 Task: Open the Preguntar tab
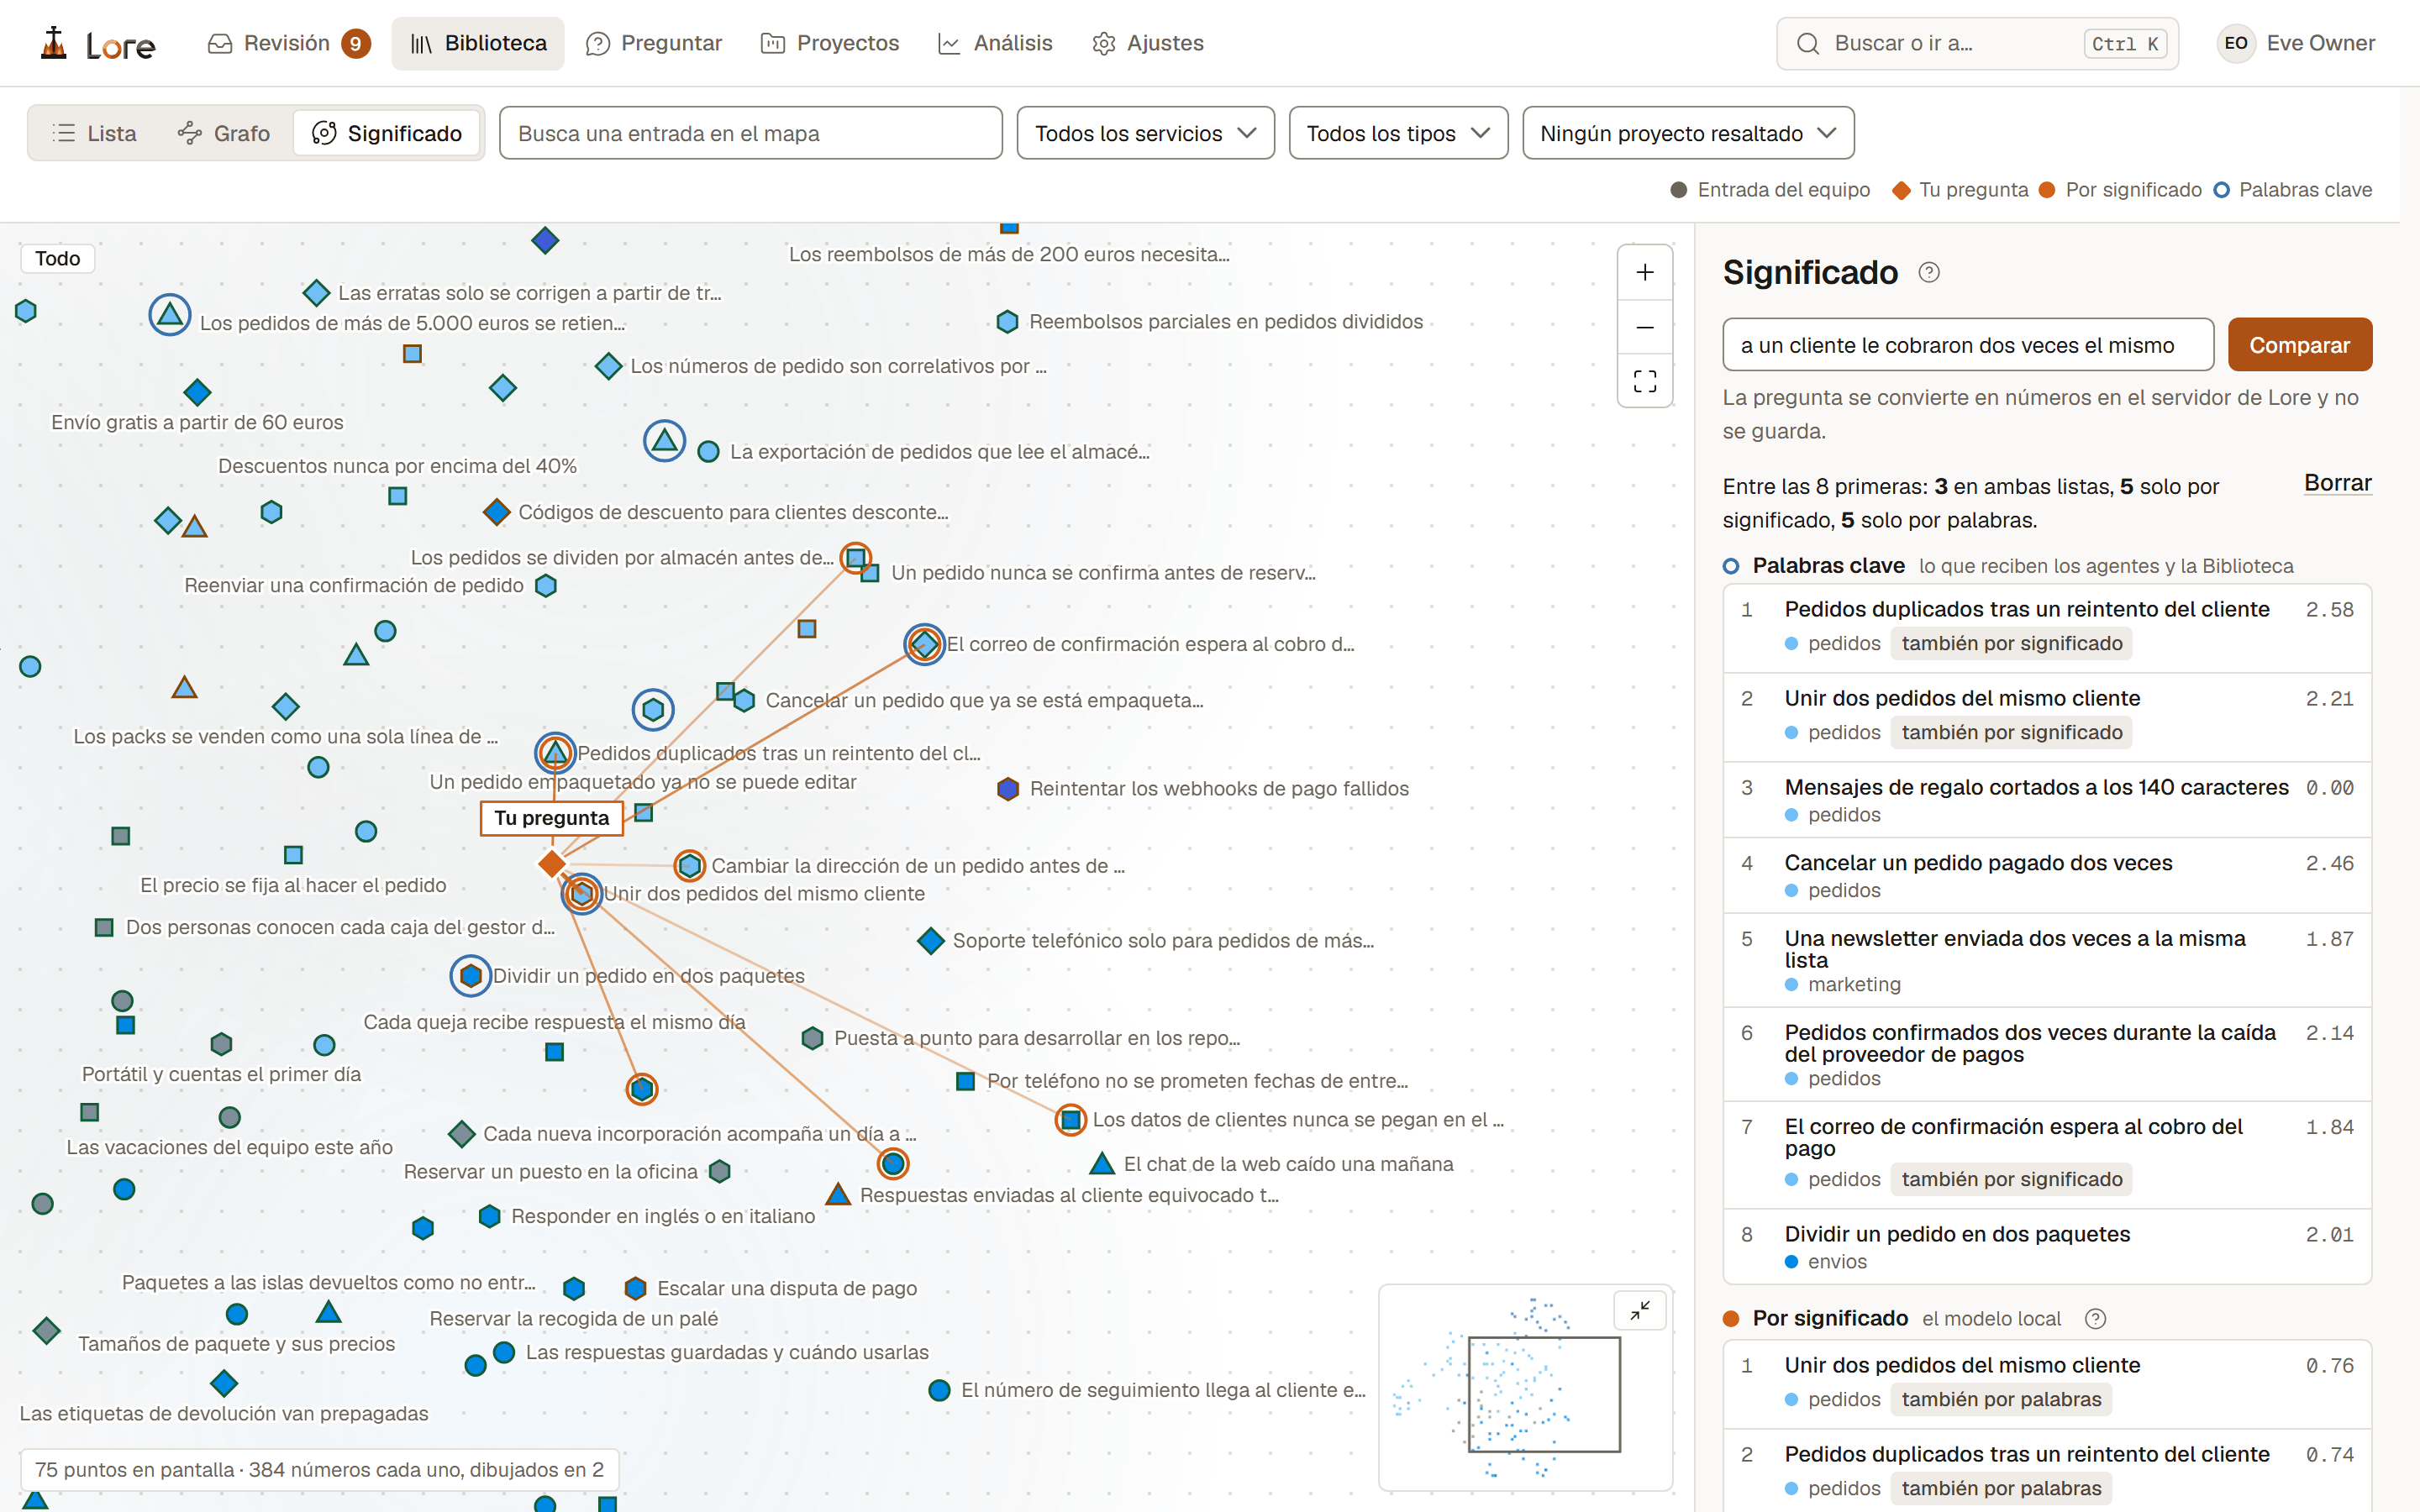654,43
